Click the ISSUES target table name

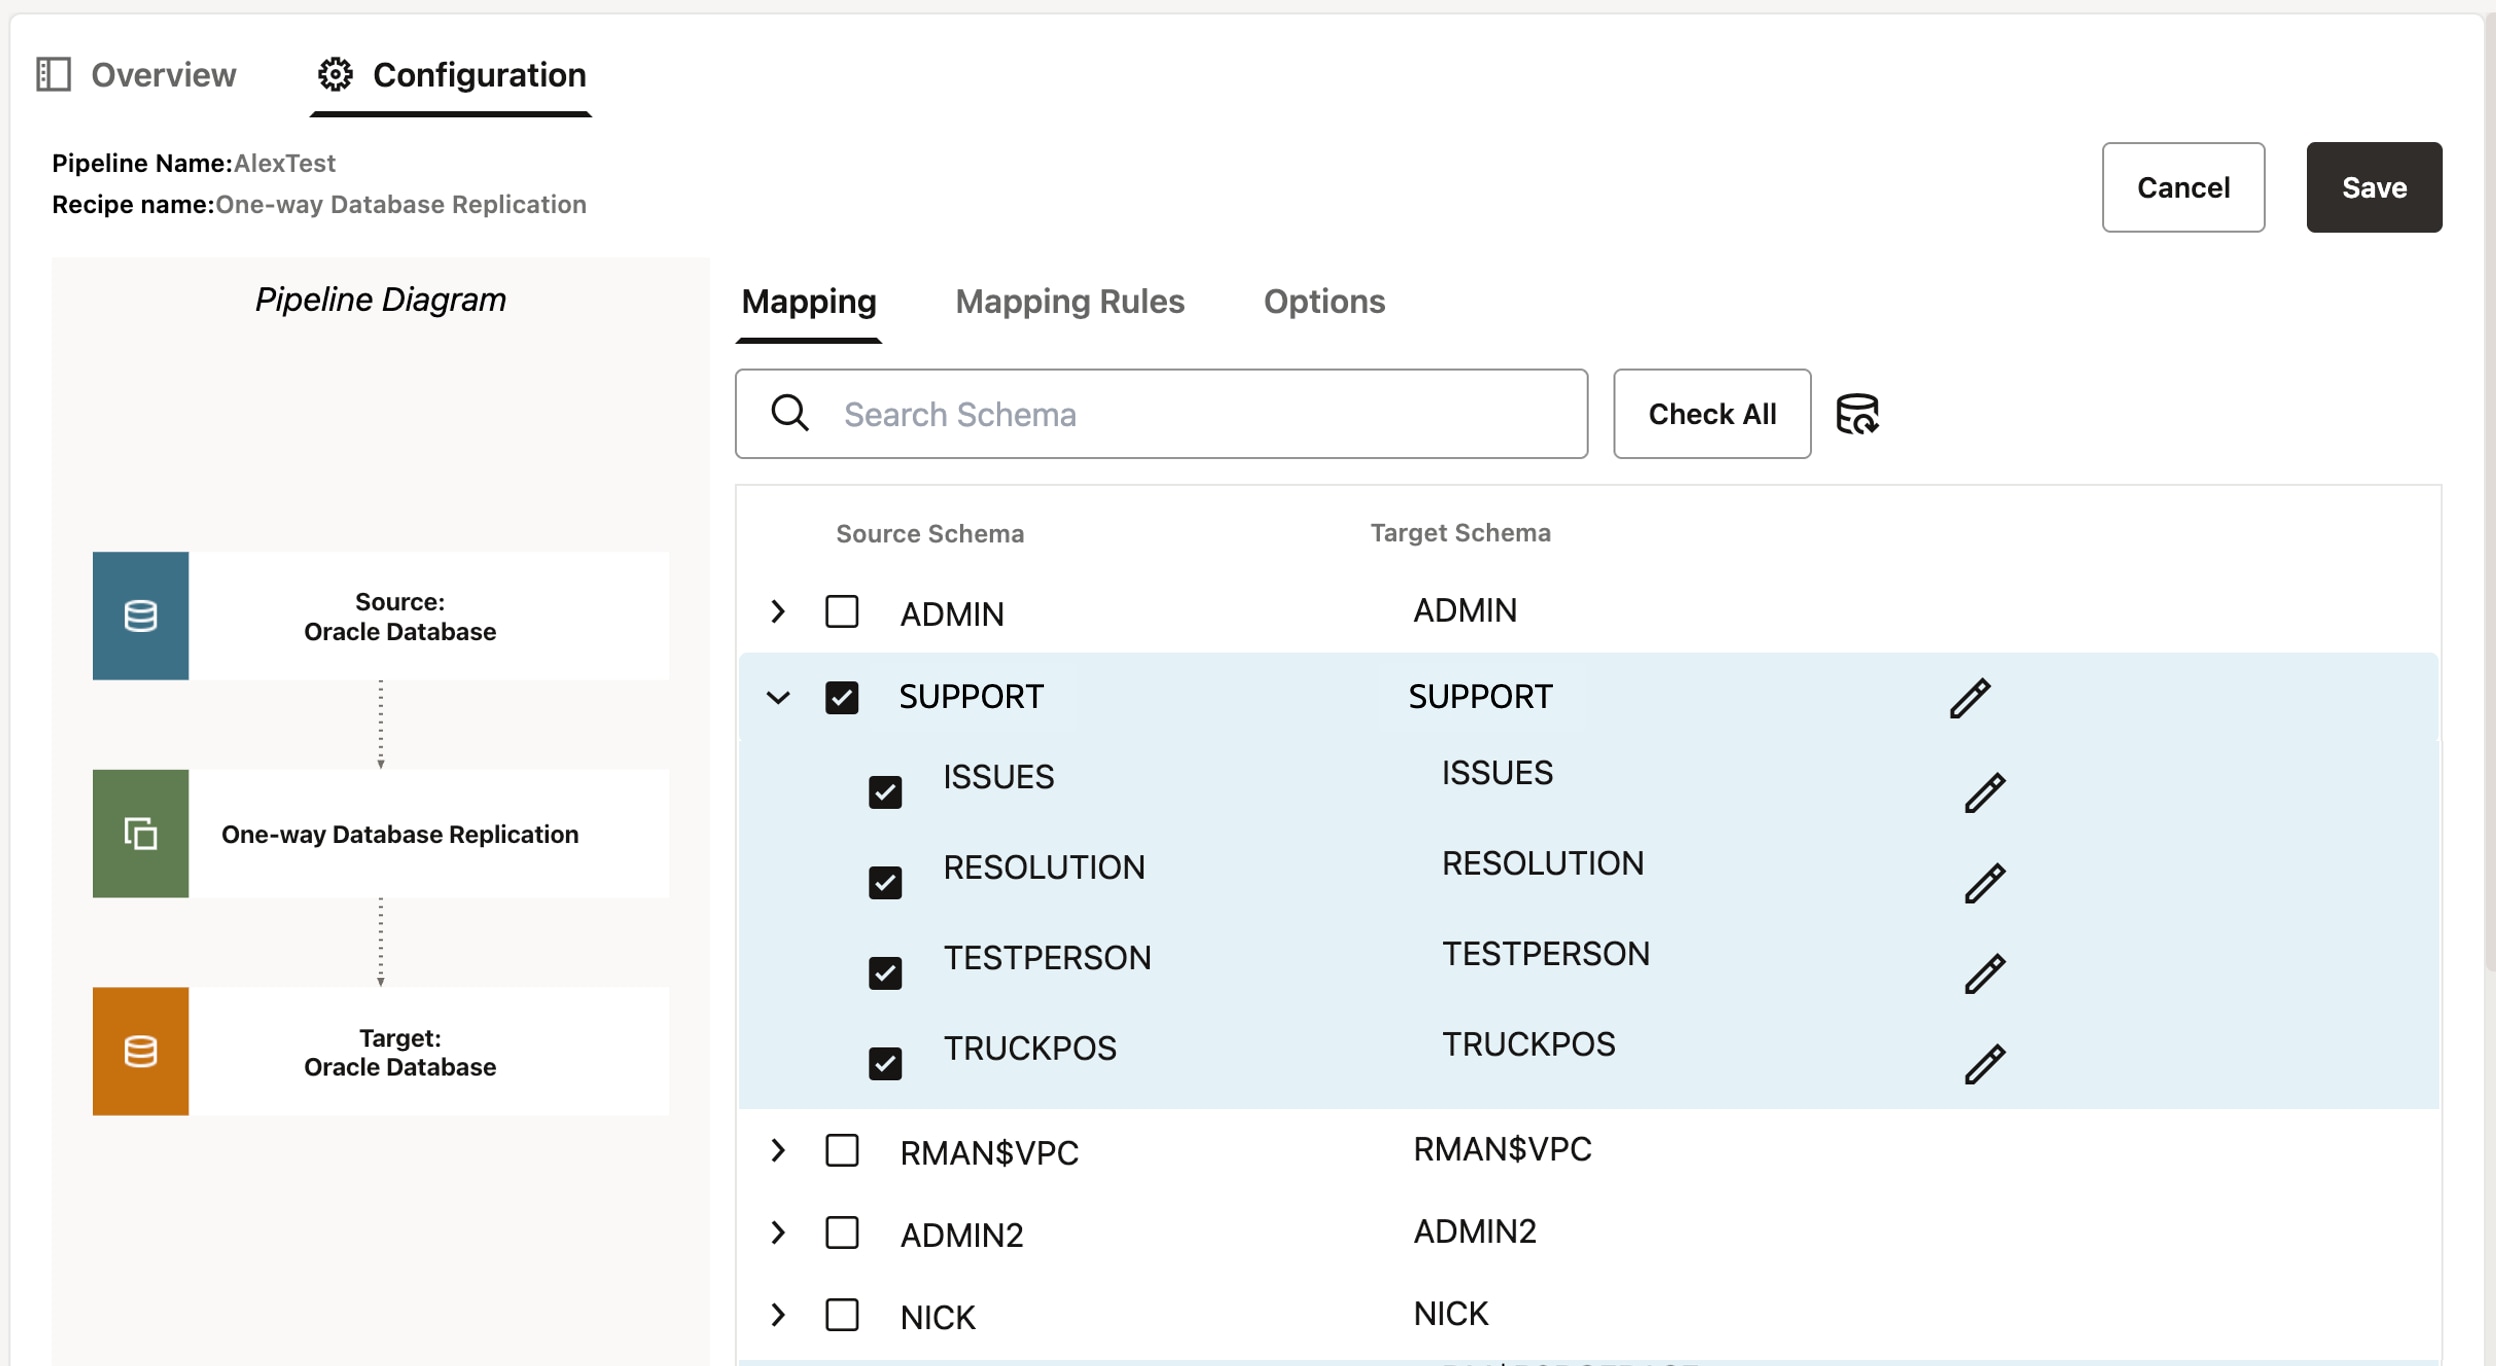(x=1497, y=773)
